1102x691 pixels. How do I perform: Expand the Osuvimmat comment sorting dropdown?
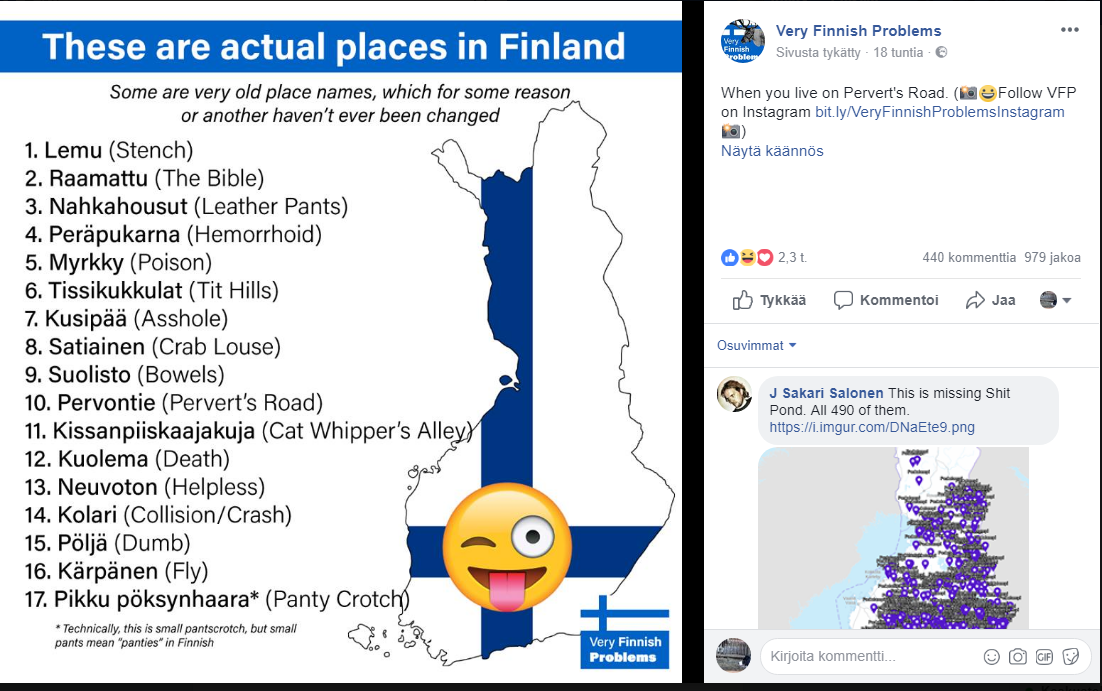756,345
